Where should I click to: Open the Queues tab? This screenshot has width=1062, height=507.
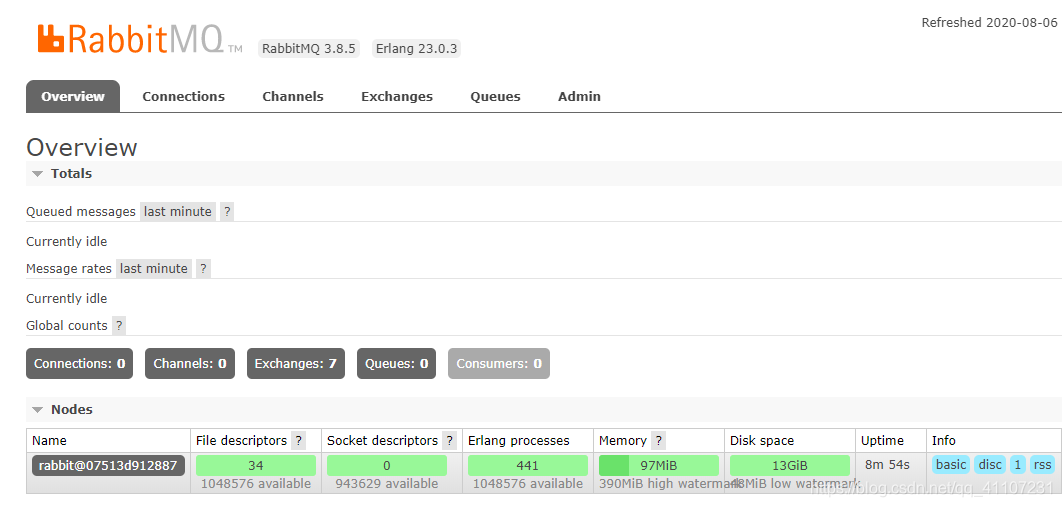point(496,96)
